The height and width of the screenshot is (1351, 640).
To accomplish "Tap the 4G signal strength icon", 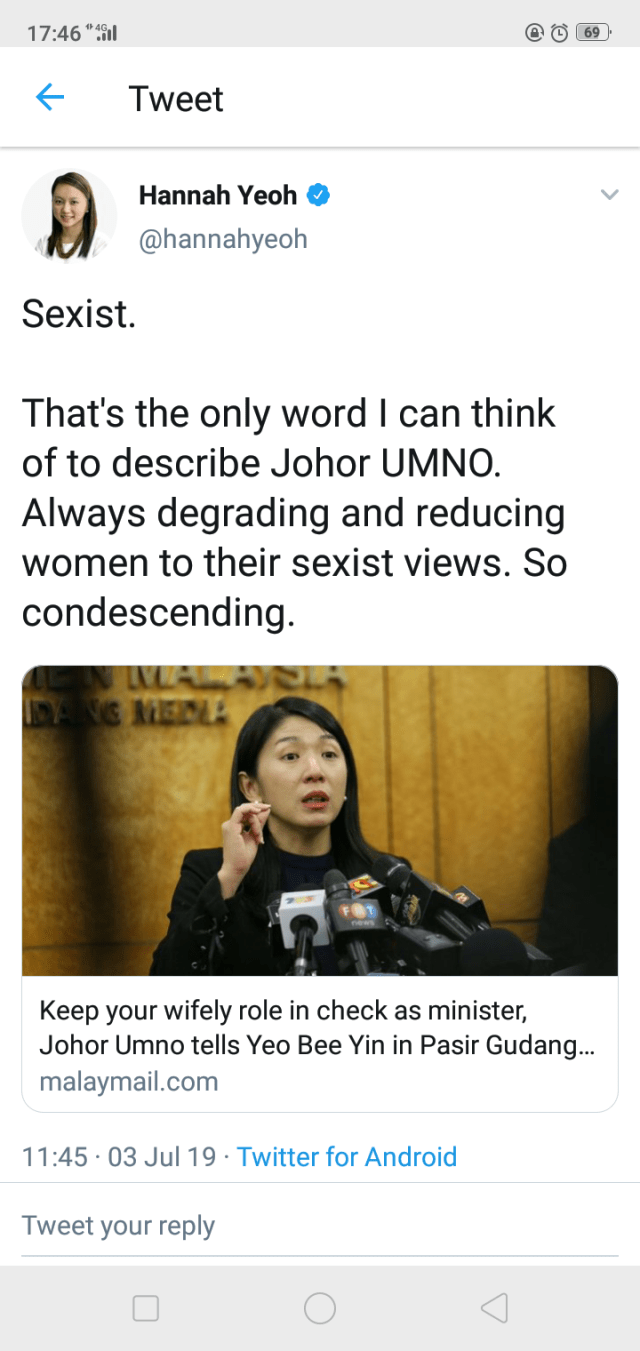I will (104, 32).
